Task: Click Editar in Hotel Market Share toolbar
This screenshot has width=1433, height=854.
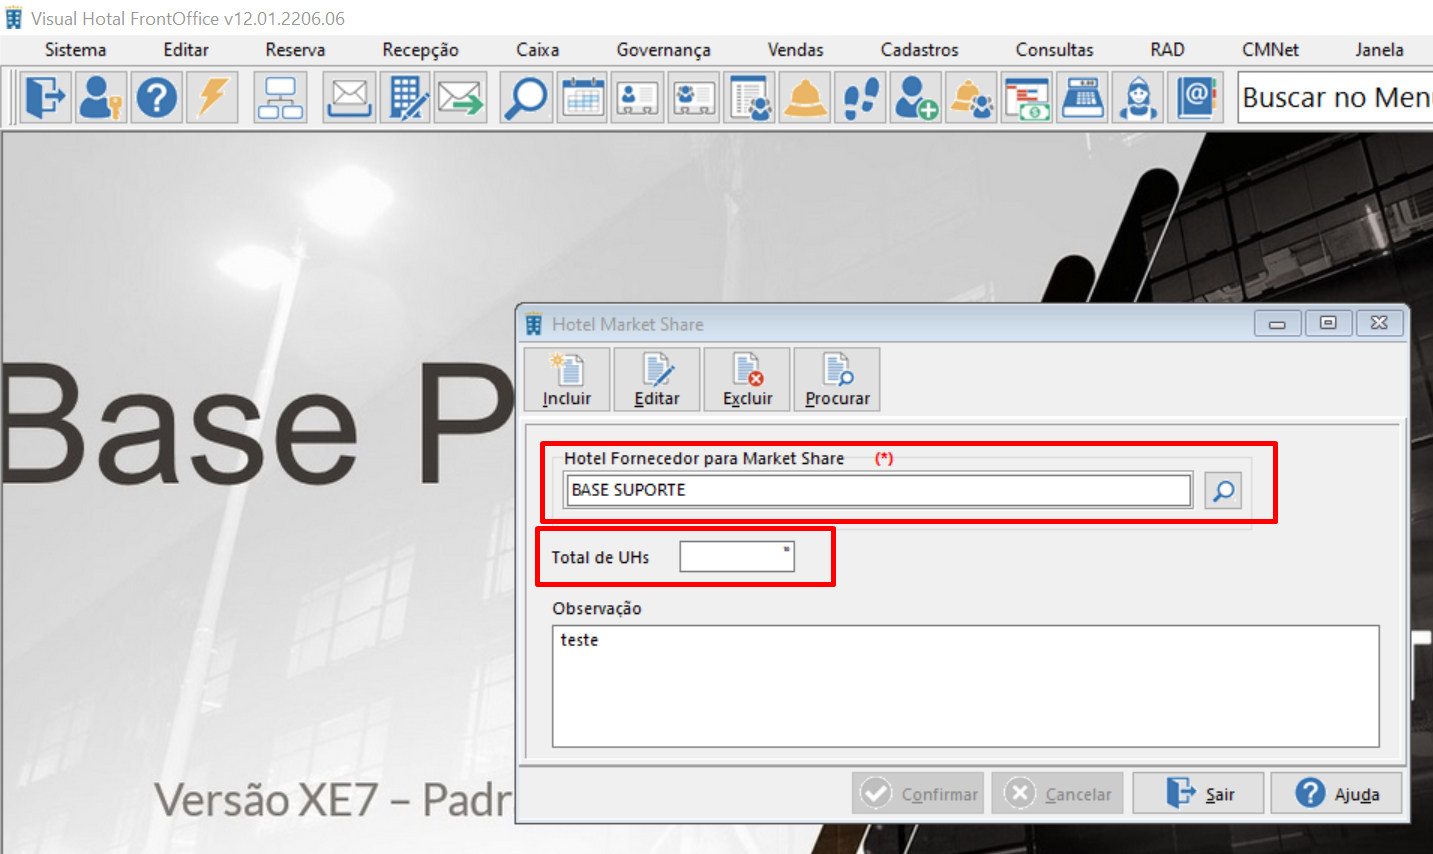Action: click(x=657, y=379)
